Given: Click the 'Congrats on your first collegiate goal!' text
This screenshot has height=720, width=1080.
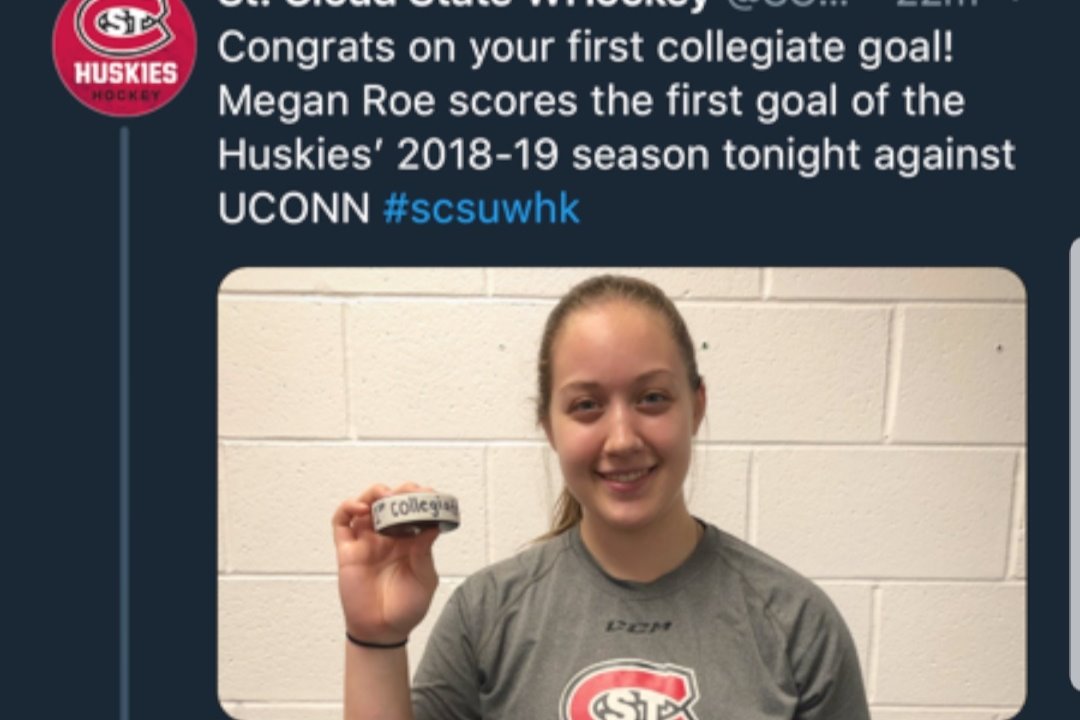Looking at the screenshot, I should (x=586, y=48).
